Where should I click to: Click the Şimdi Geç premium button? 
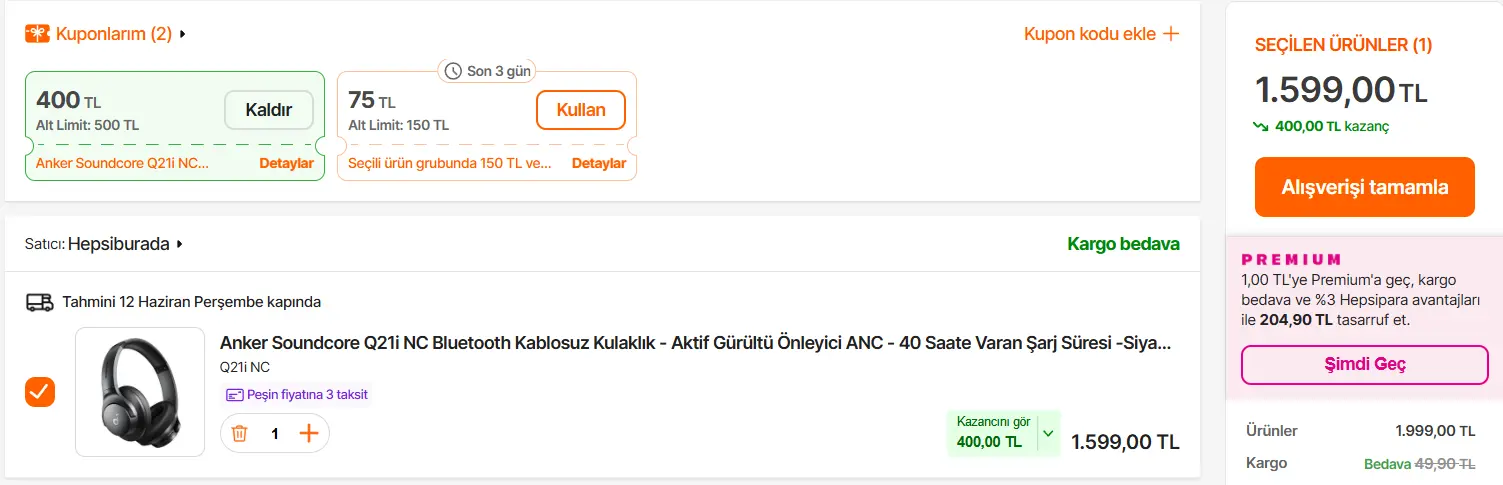tap(1365, 365)
